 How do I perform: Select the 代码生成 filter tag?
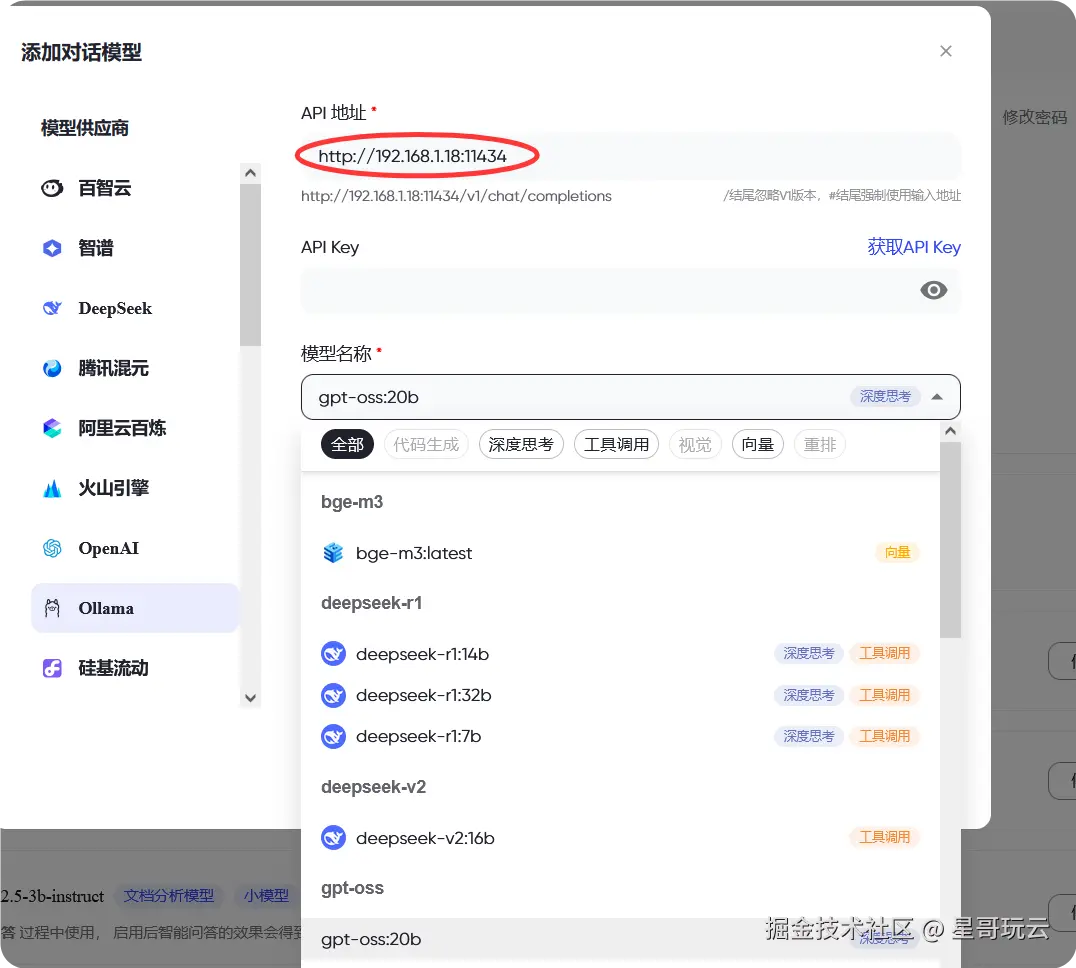(426, 445)
